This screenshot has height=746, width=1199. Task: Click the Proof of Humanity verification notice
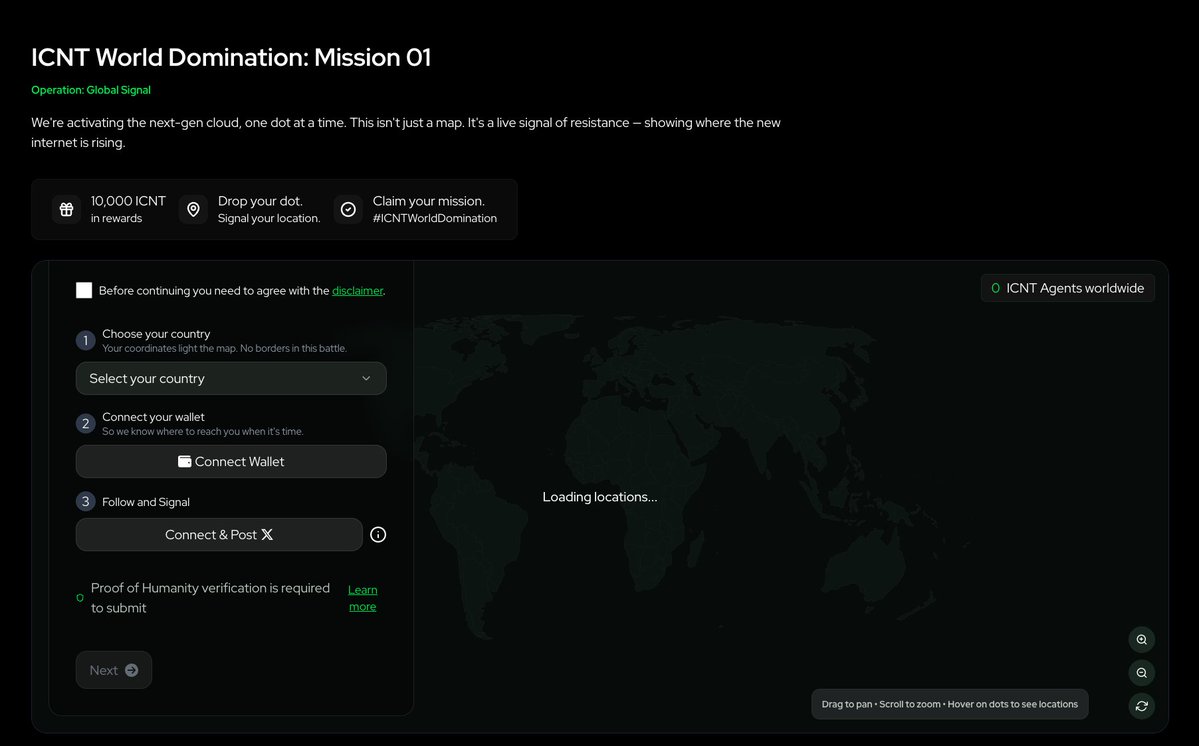210,598
